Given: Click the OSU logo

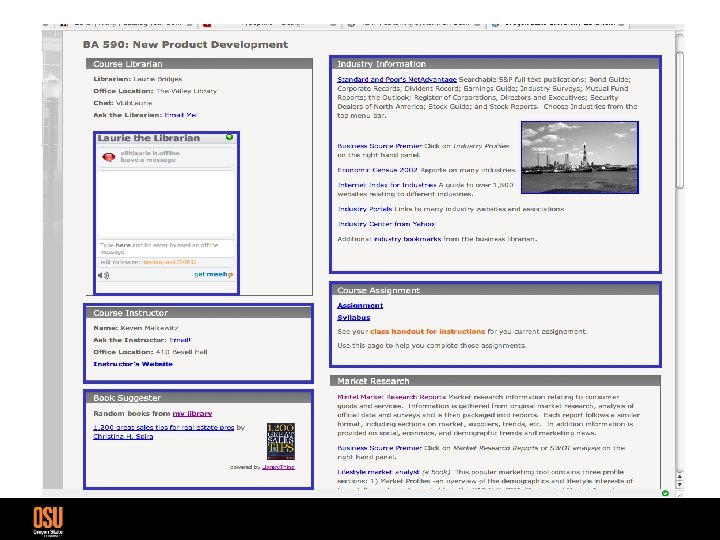Looking at the screenshot, I should pyautogui.click(x=48, y=521).
